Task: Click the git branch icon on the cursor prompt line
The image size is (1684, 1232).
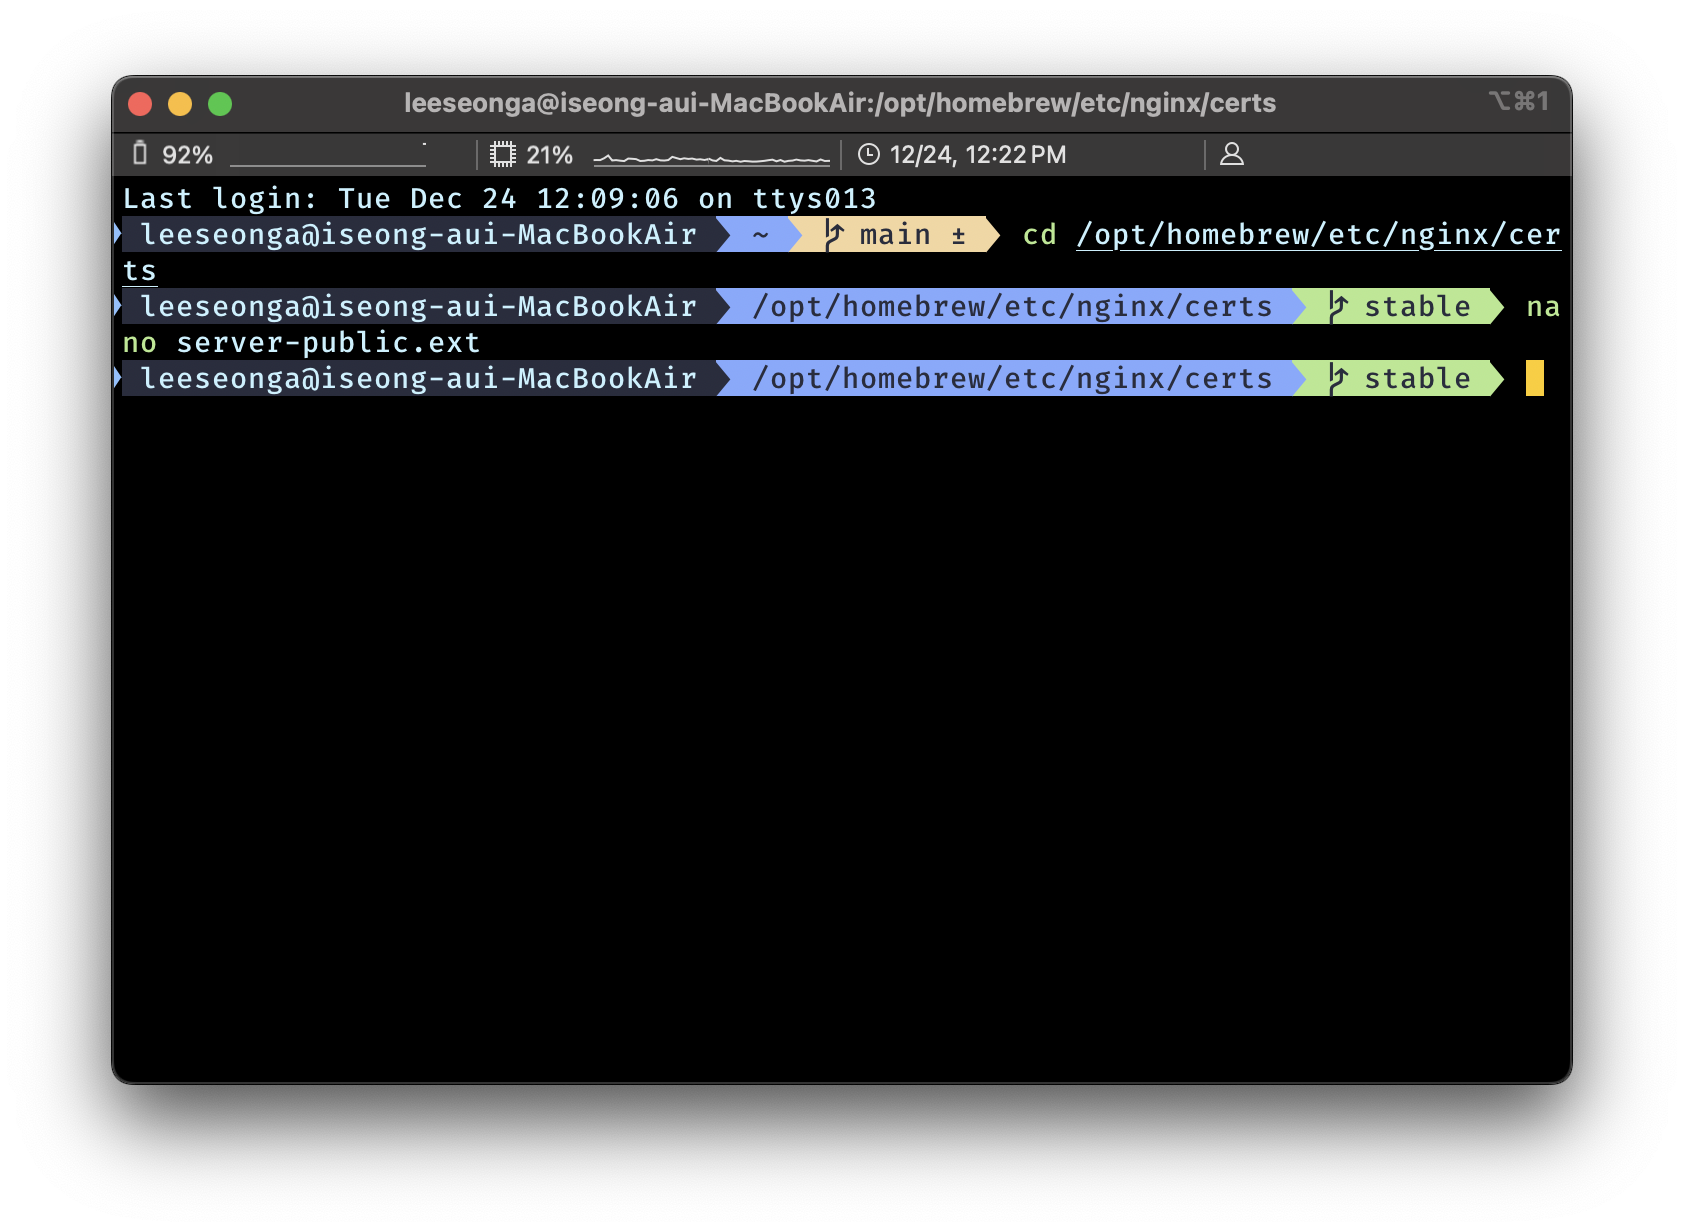Action: pyautogui.click(x=1338, y=379)
